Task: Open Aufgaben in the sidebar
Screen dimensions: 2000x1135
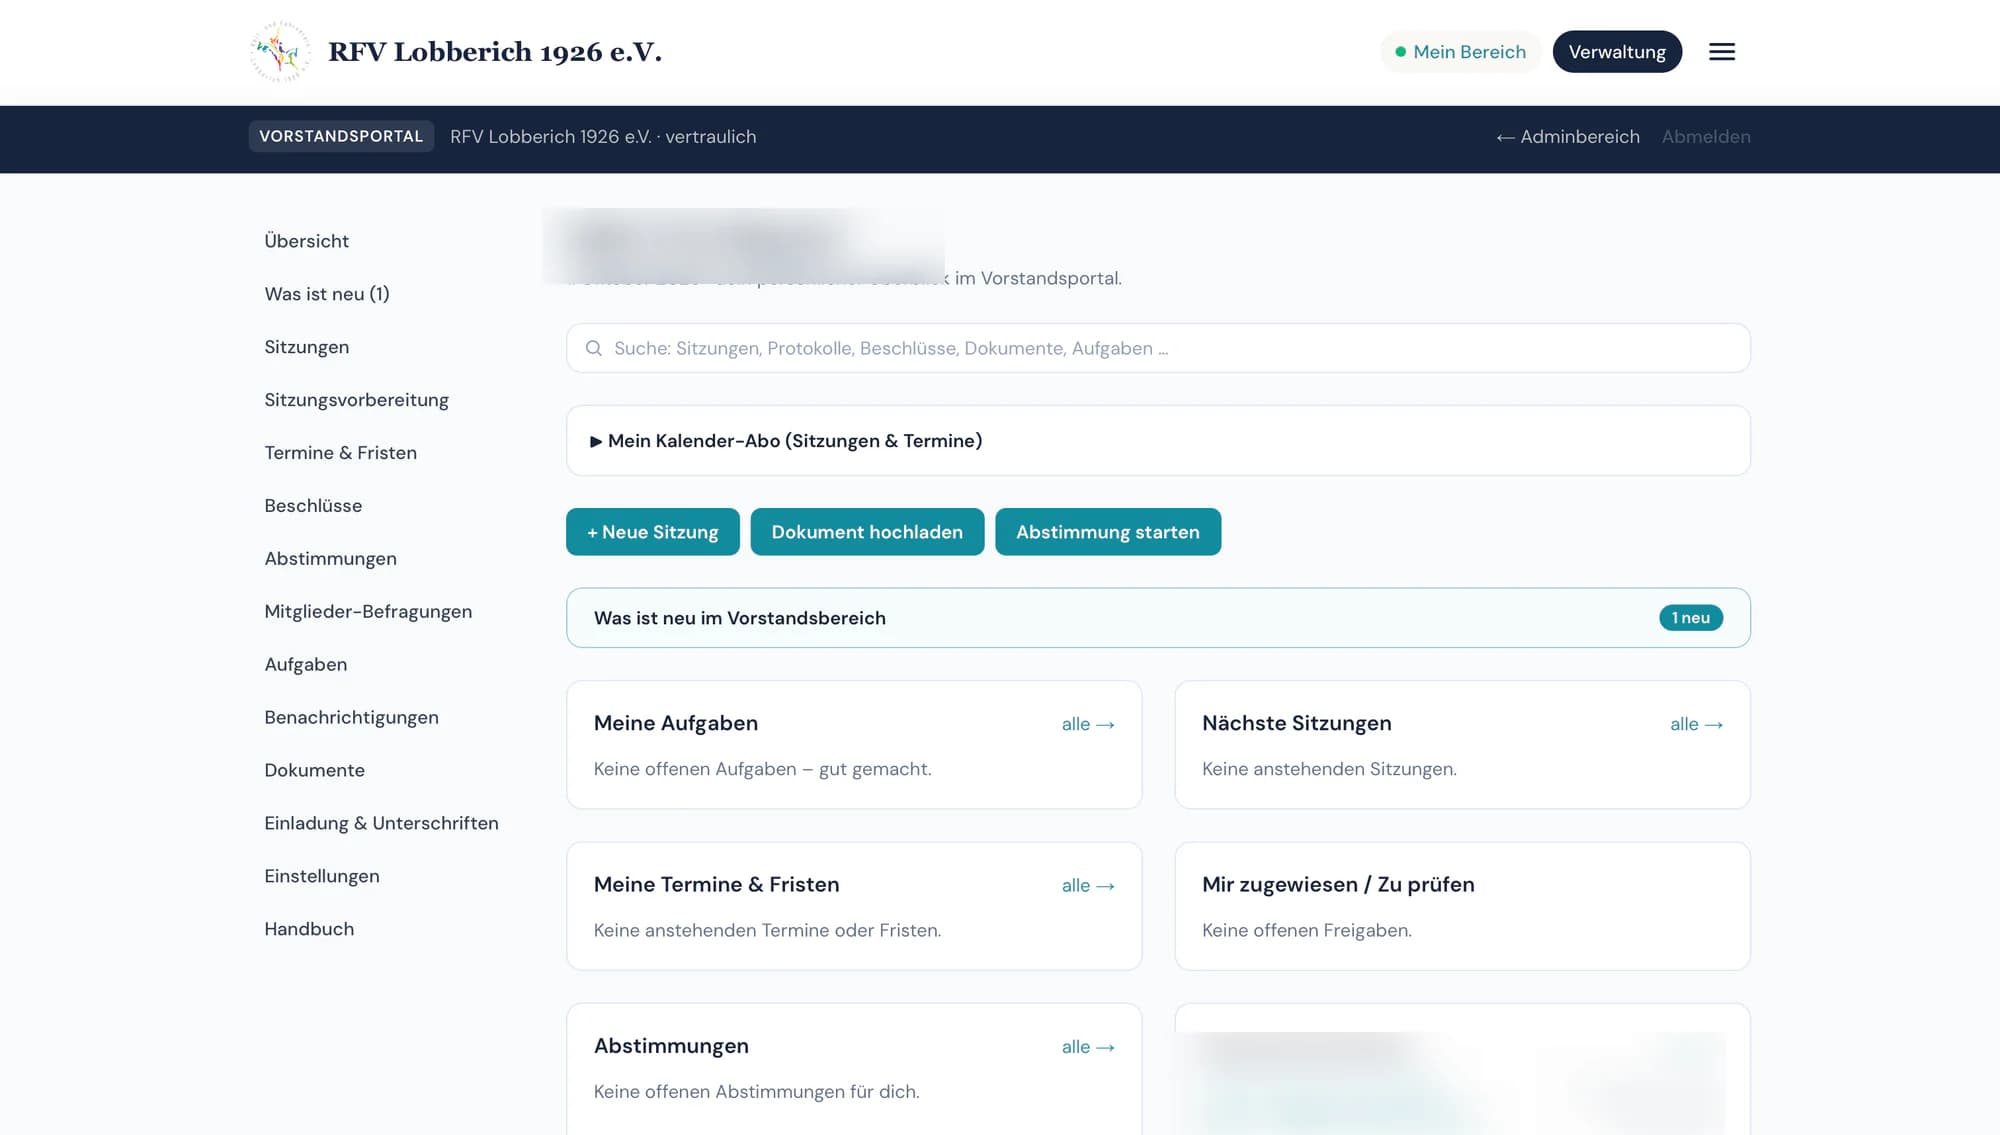Action: point(305,665)
